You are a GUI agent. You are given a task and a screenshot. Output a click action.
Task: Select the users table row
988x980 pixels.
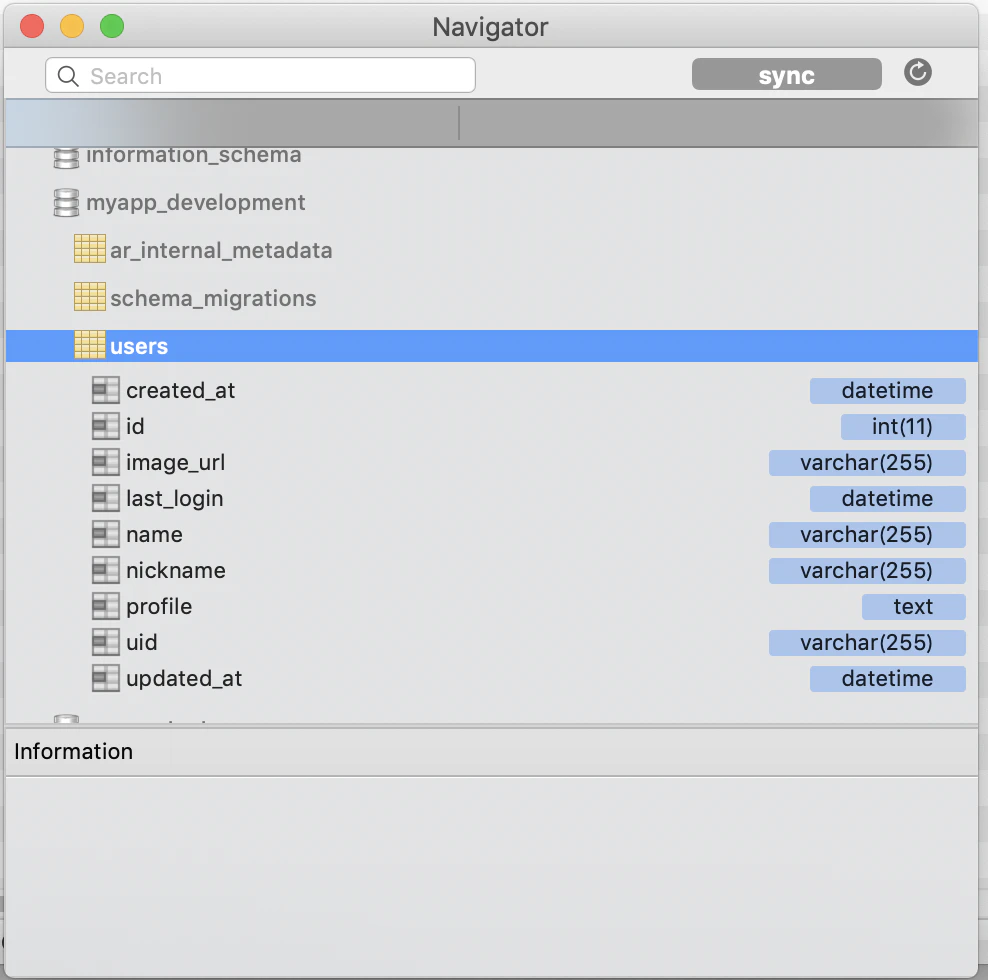[x=491, y=346]
